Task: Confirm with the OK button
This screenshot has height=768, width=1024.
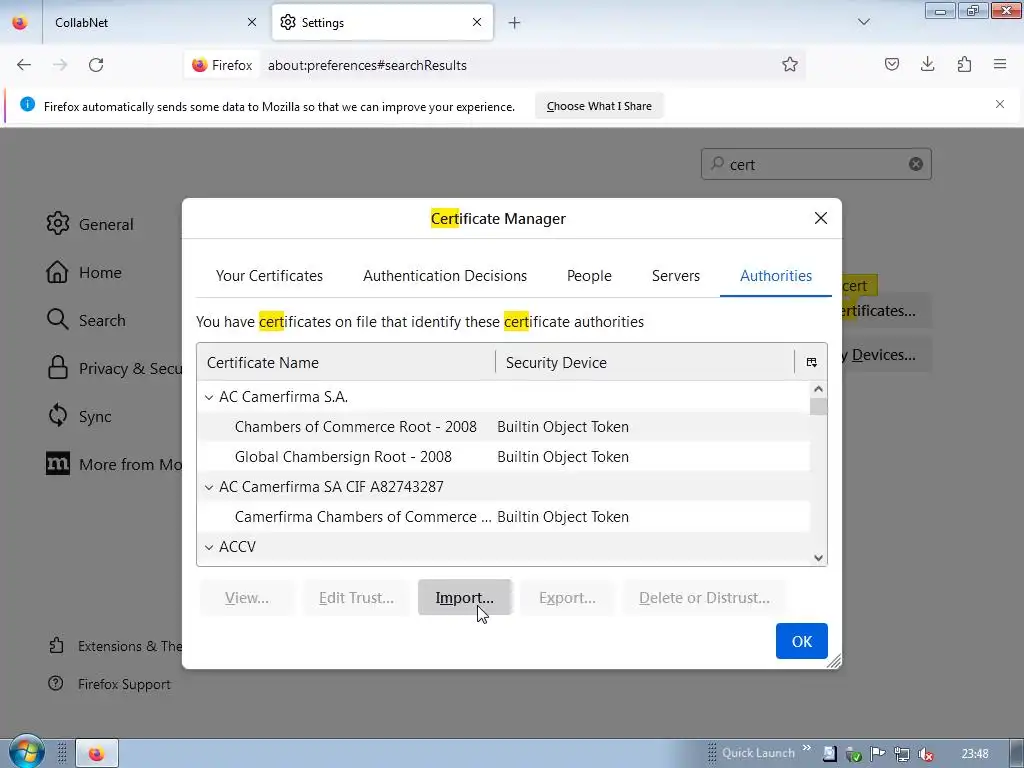Action: [801, 641]
